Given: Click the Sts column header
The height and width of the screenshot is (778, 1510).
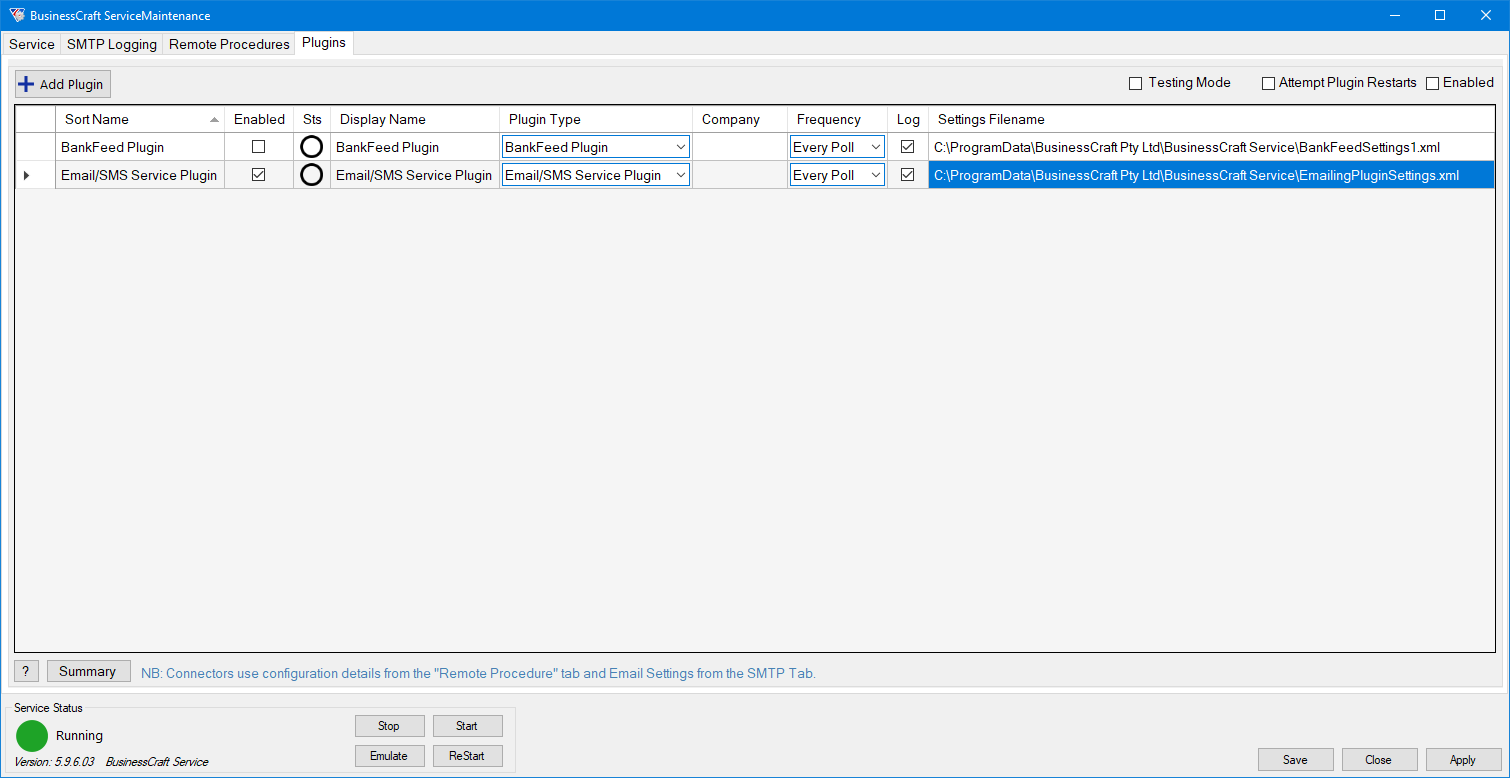Looking at the screenshot, I should coord(312,119).
